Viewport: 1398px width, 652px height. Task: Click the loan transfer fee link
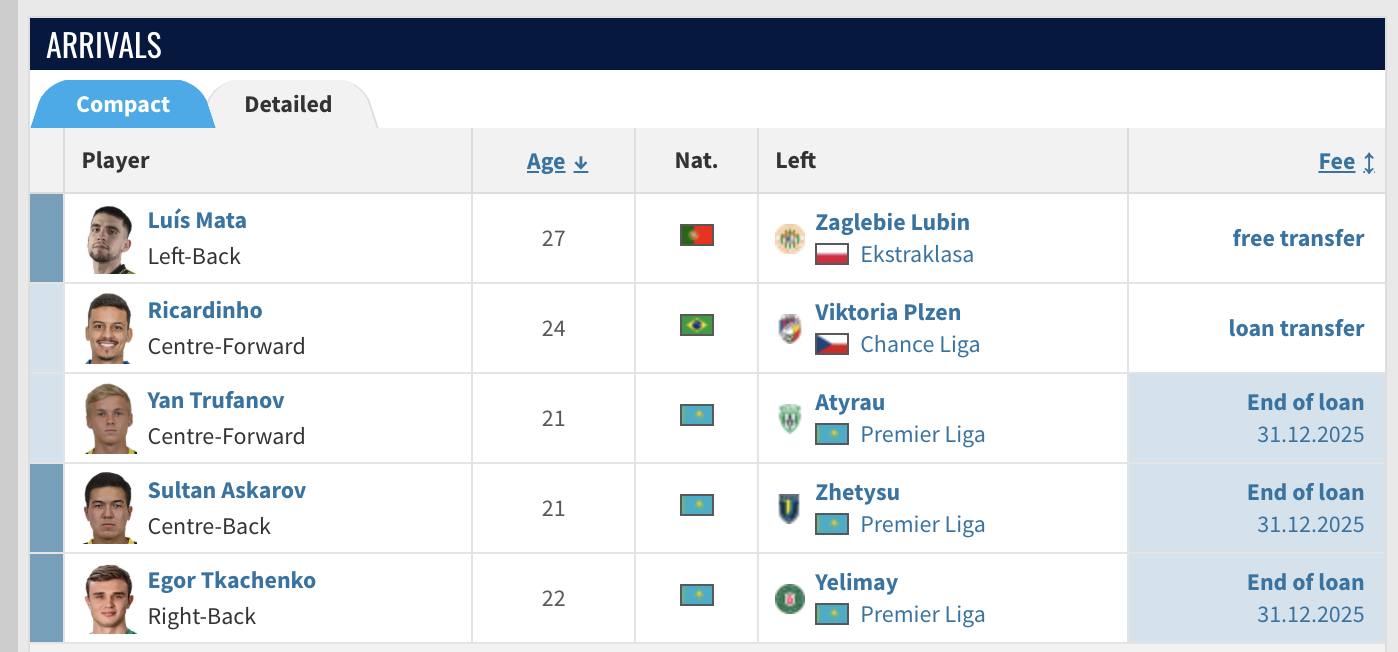1296,328
